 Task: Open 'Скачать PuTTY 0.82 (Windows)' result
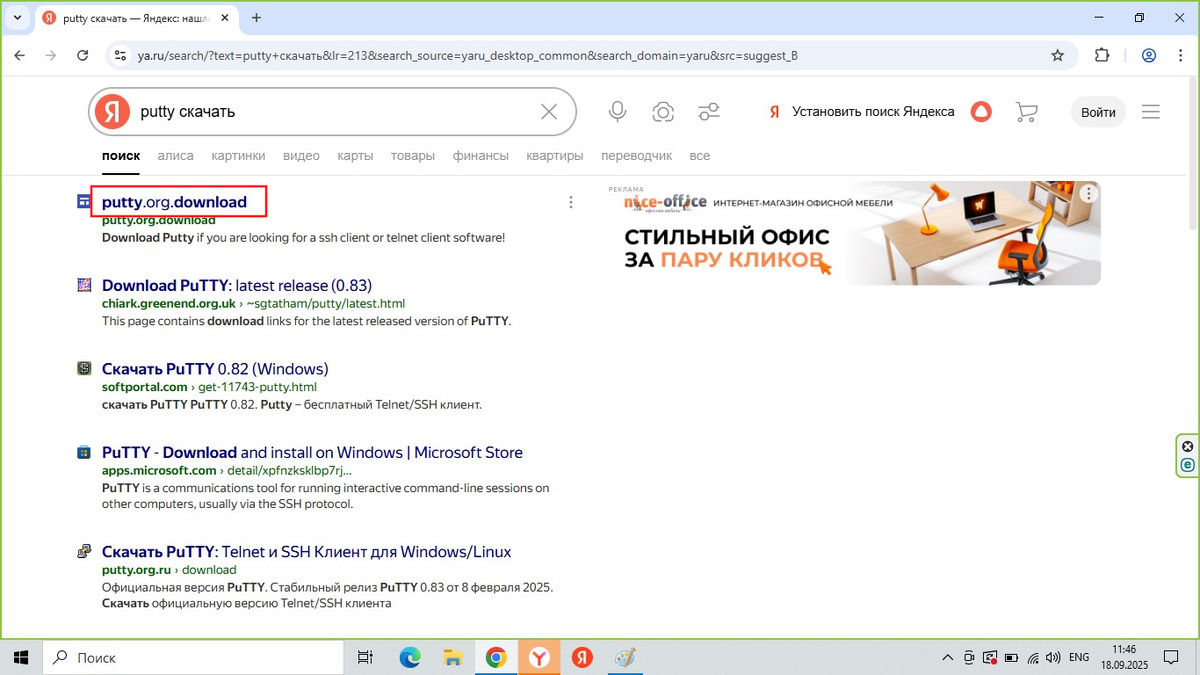(215, 369)
